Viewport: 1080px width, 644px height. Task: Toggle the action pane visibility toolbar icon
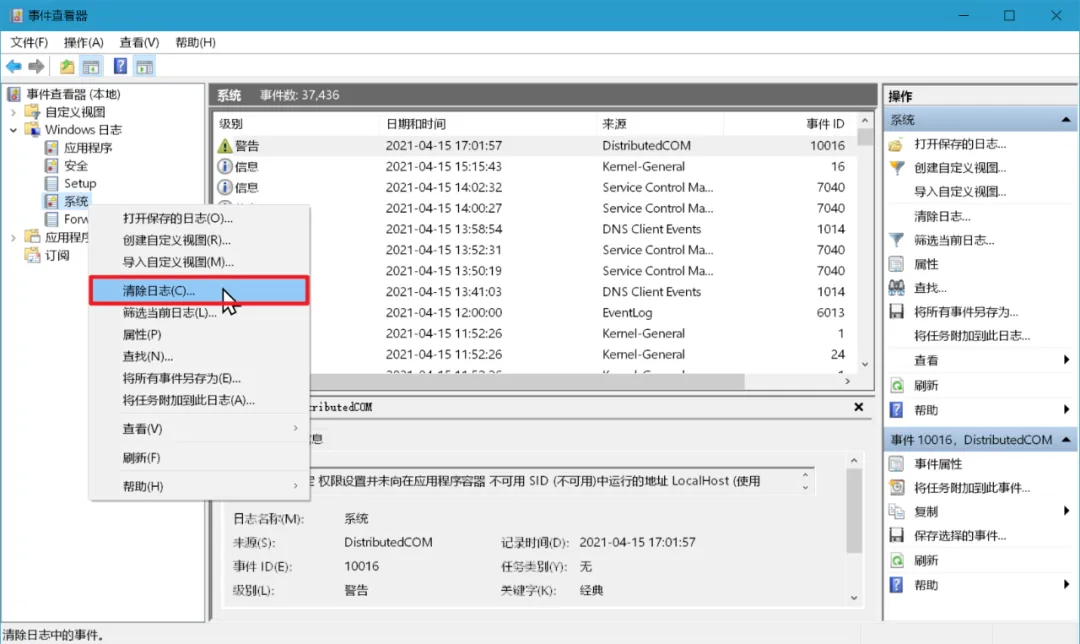144,66
